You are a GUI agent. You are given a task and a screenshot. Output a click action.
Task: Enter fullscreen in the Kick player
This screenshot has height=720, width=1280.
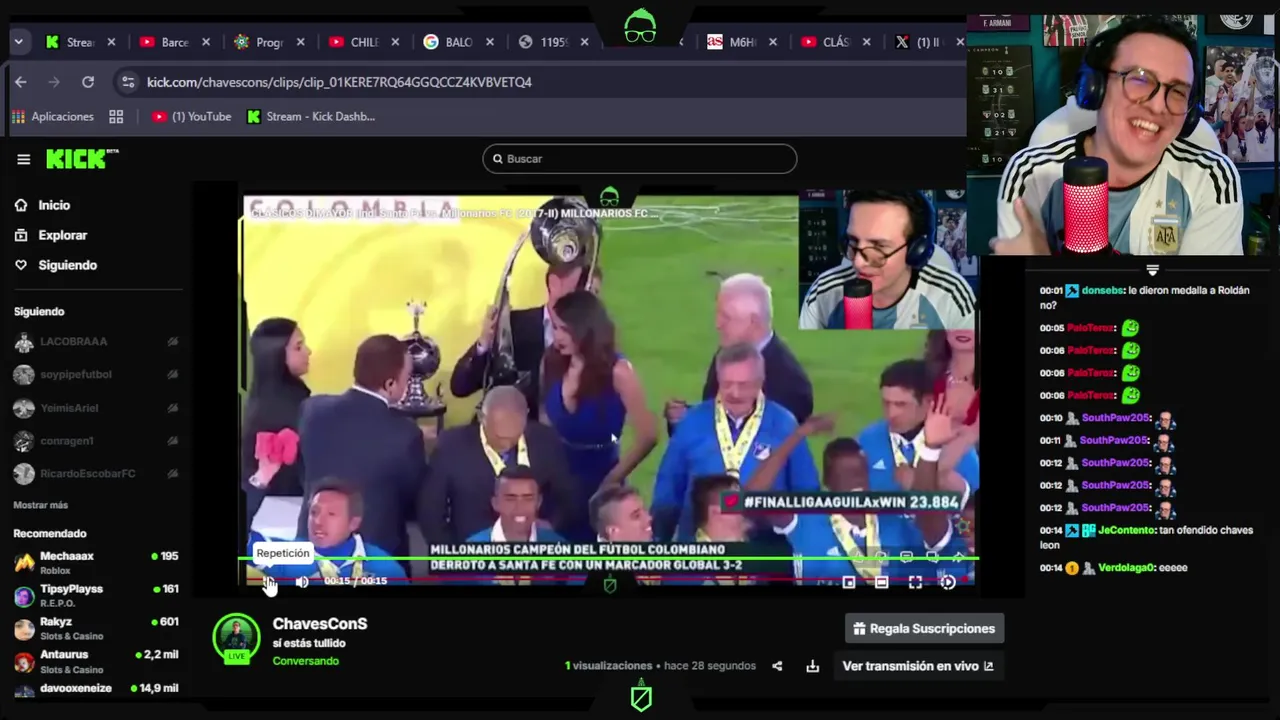[915, 582]
